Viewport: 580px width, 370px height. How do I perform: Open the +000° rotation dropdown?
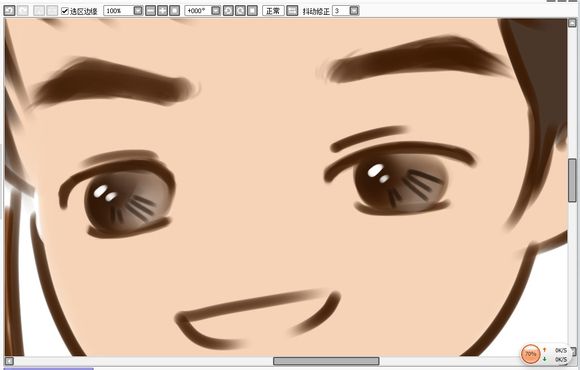click(x=216, y=11)
